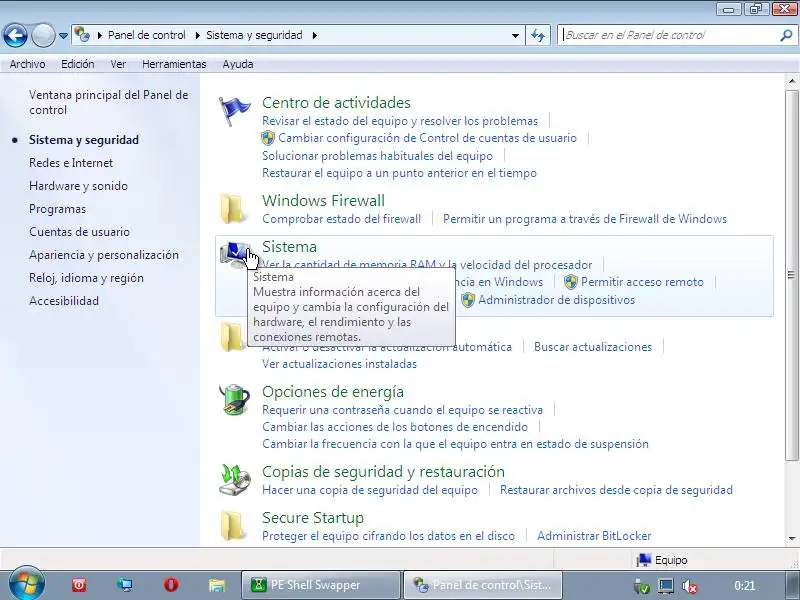Open the Windows Firewall folder icon
Screen dimensions: 800x600
click(x=233, y=208)
